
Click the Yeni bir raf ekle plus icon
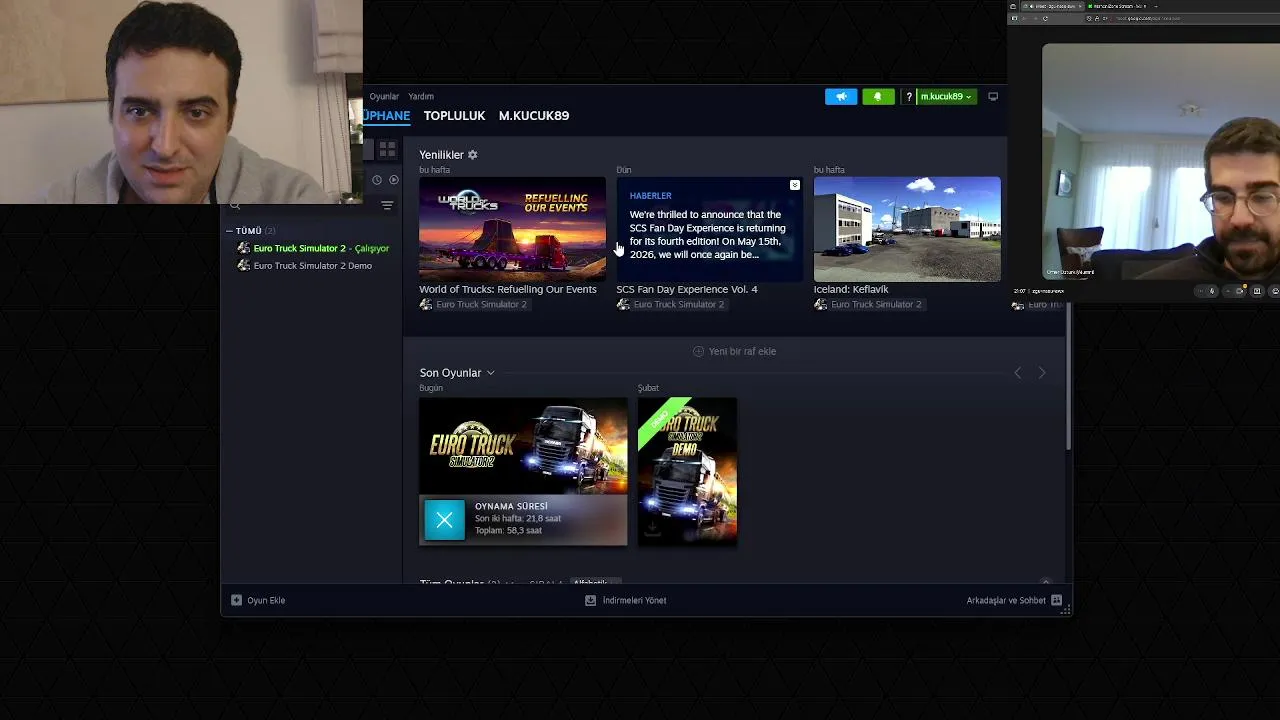coord(698,351)
